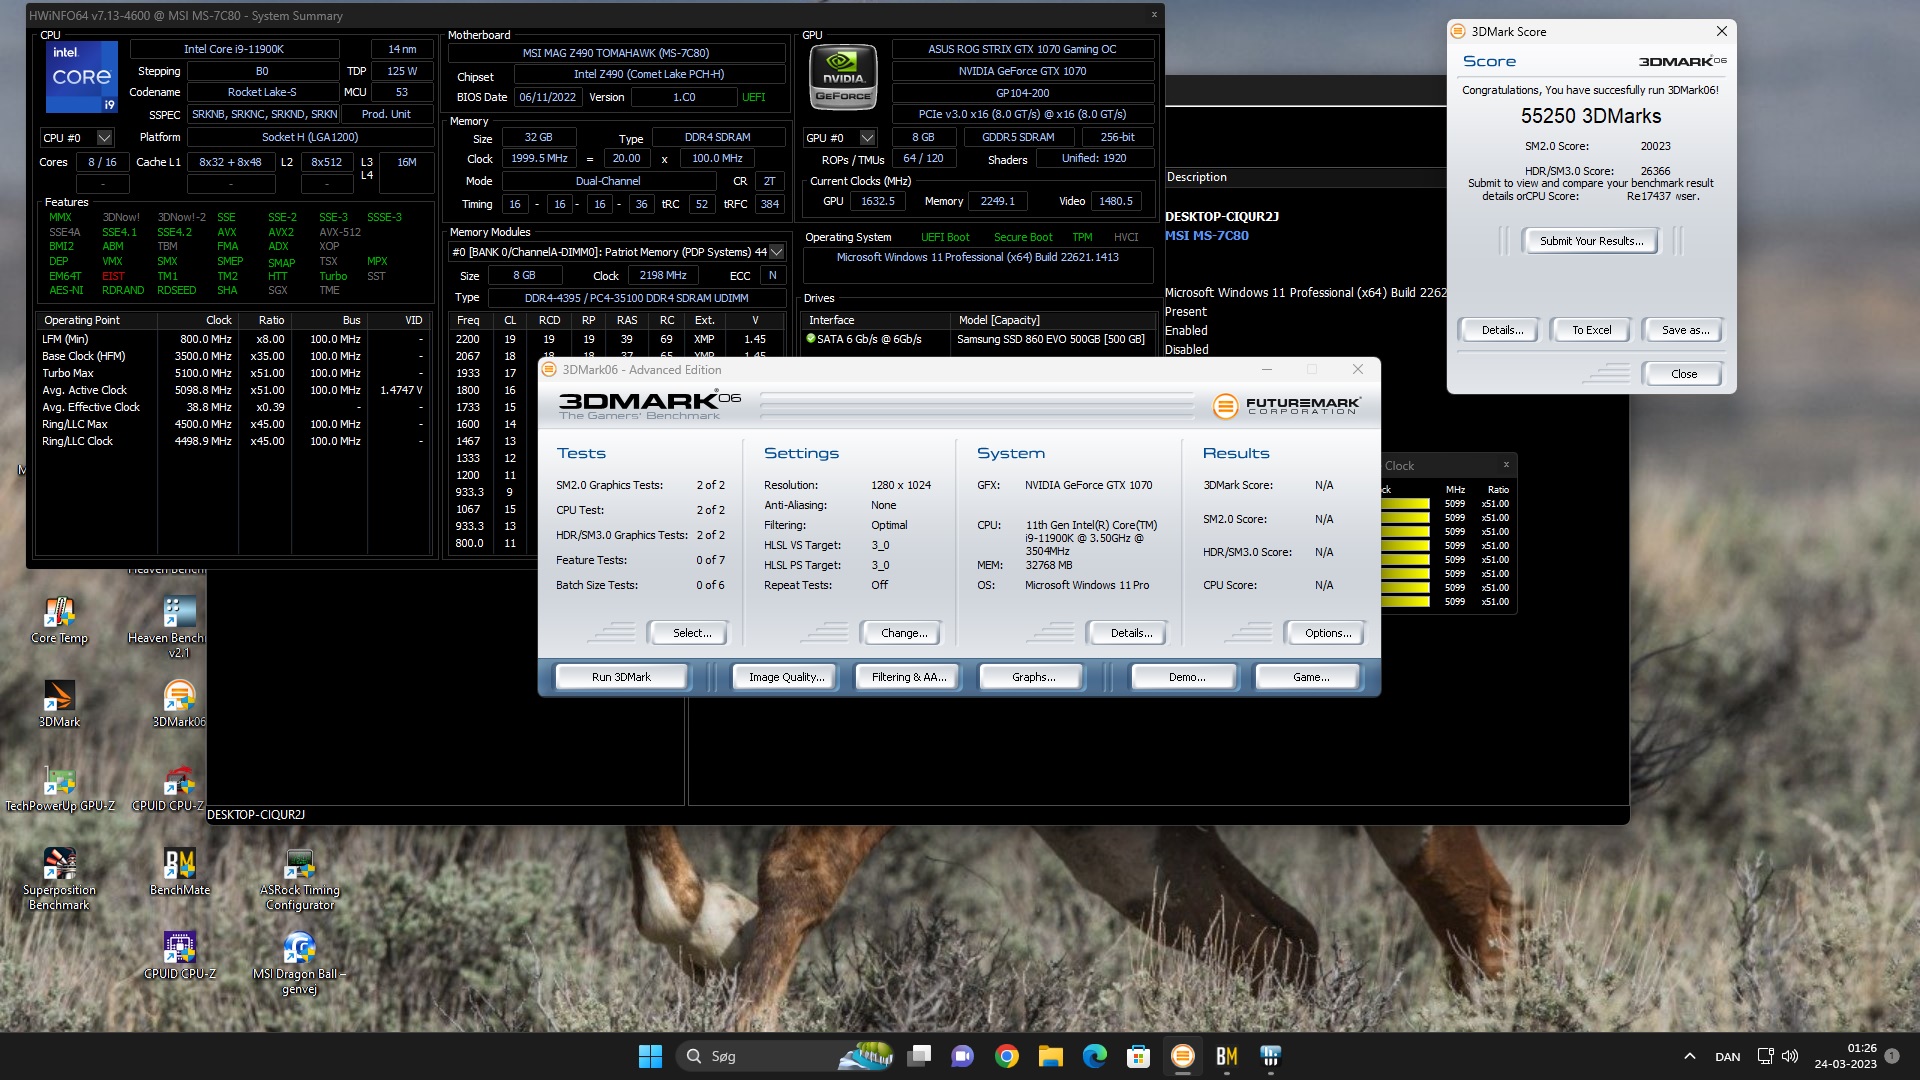Launch the 3DMark06 desktop shortcut
This screenshot has height=1080, width=1920.
click(179, 703)
